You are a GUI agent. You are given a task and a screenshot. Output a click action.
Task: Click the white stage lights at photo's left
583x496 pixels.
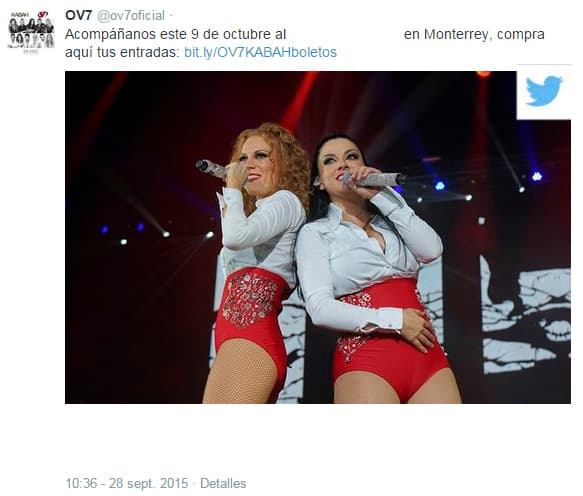click(x=166, y=236)
